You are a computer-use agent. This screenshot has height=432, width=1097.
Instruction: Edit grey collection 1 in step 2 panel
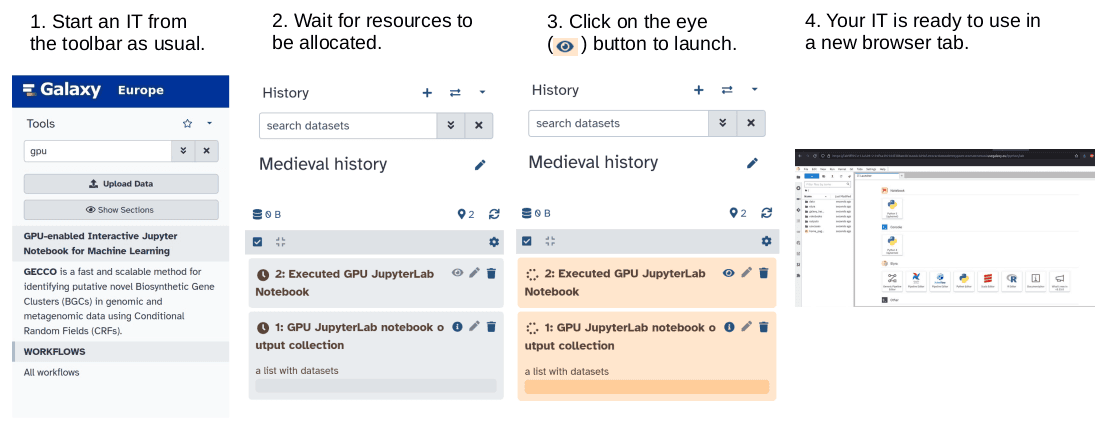[474, 326]
